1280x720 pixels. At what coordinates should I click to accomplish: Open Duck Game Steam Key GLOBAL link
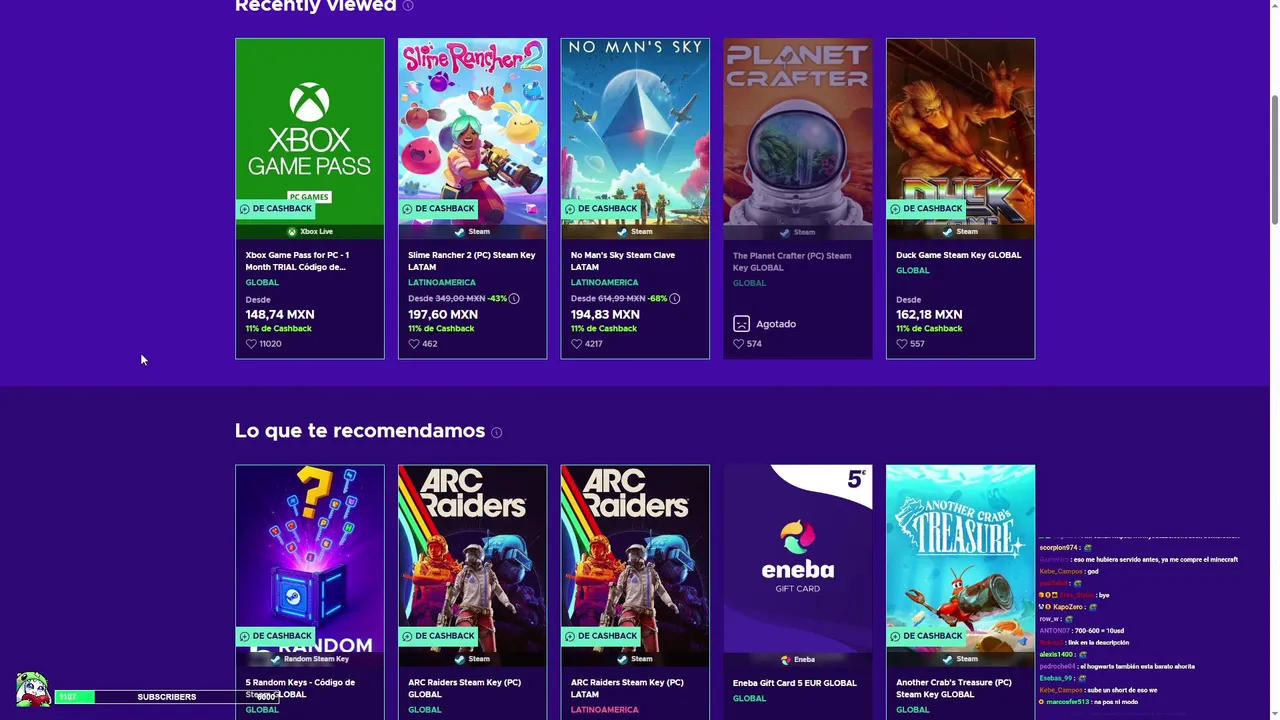(958, 255)
